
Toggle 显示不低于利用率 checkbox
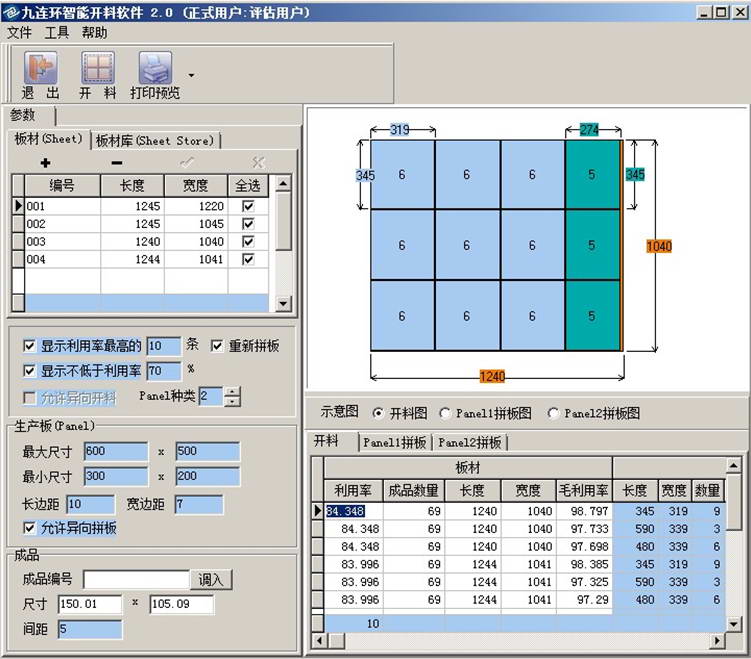(29, 371)
